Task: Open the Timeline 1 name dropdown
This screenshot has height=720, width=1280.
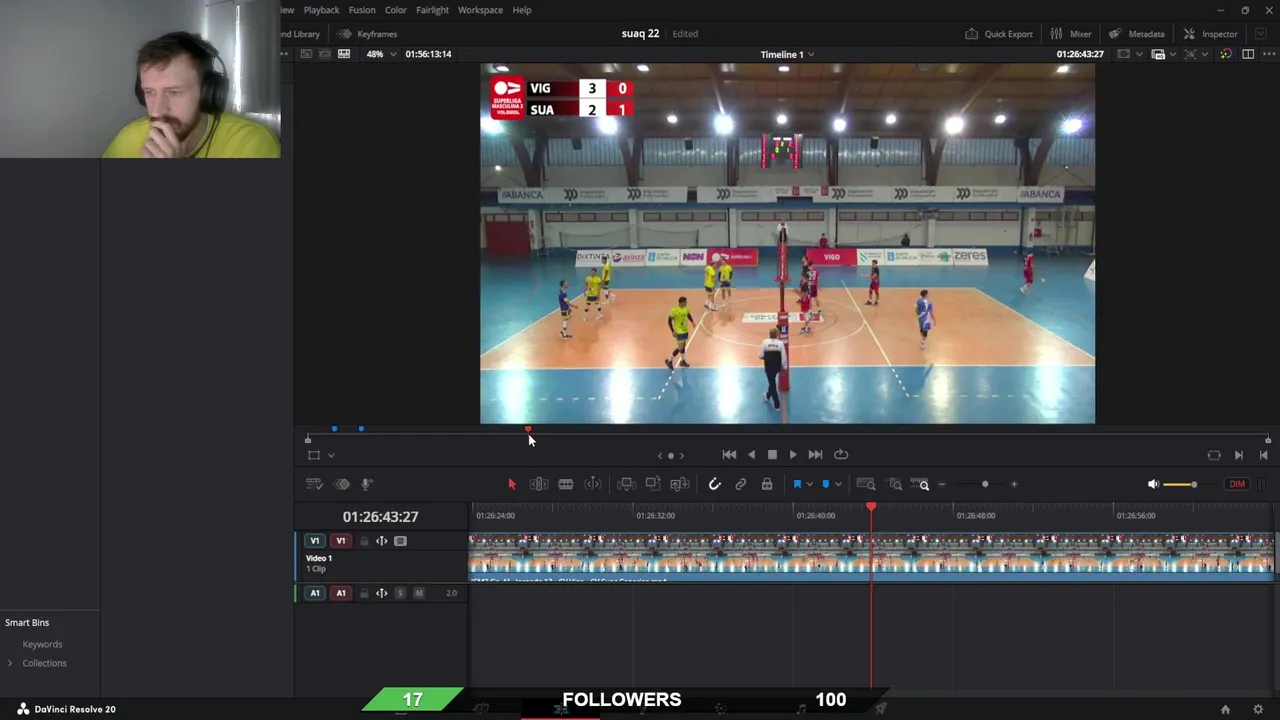Action: [x=787, y=54]
